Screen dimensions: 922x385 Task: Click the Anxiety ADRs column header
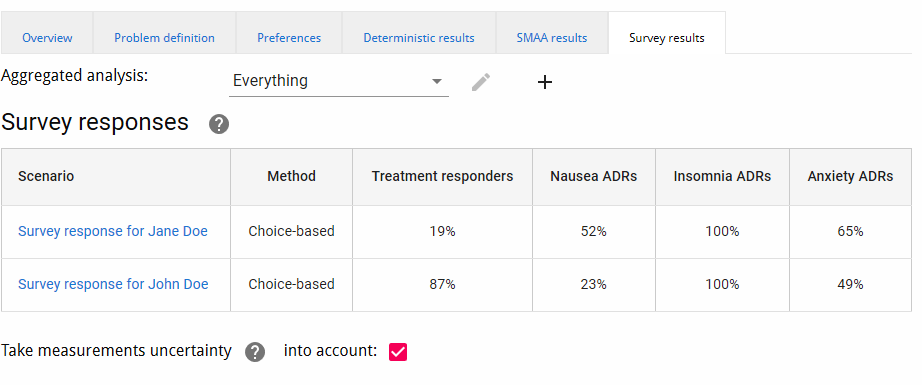coord(850,176)
